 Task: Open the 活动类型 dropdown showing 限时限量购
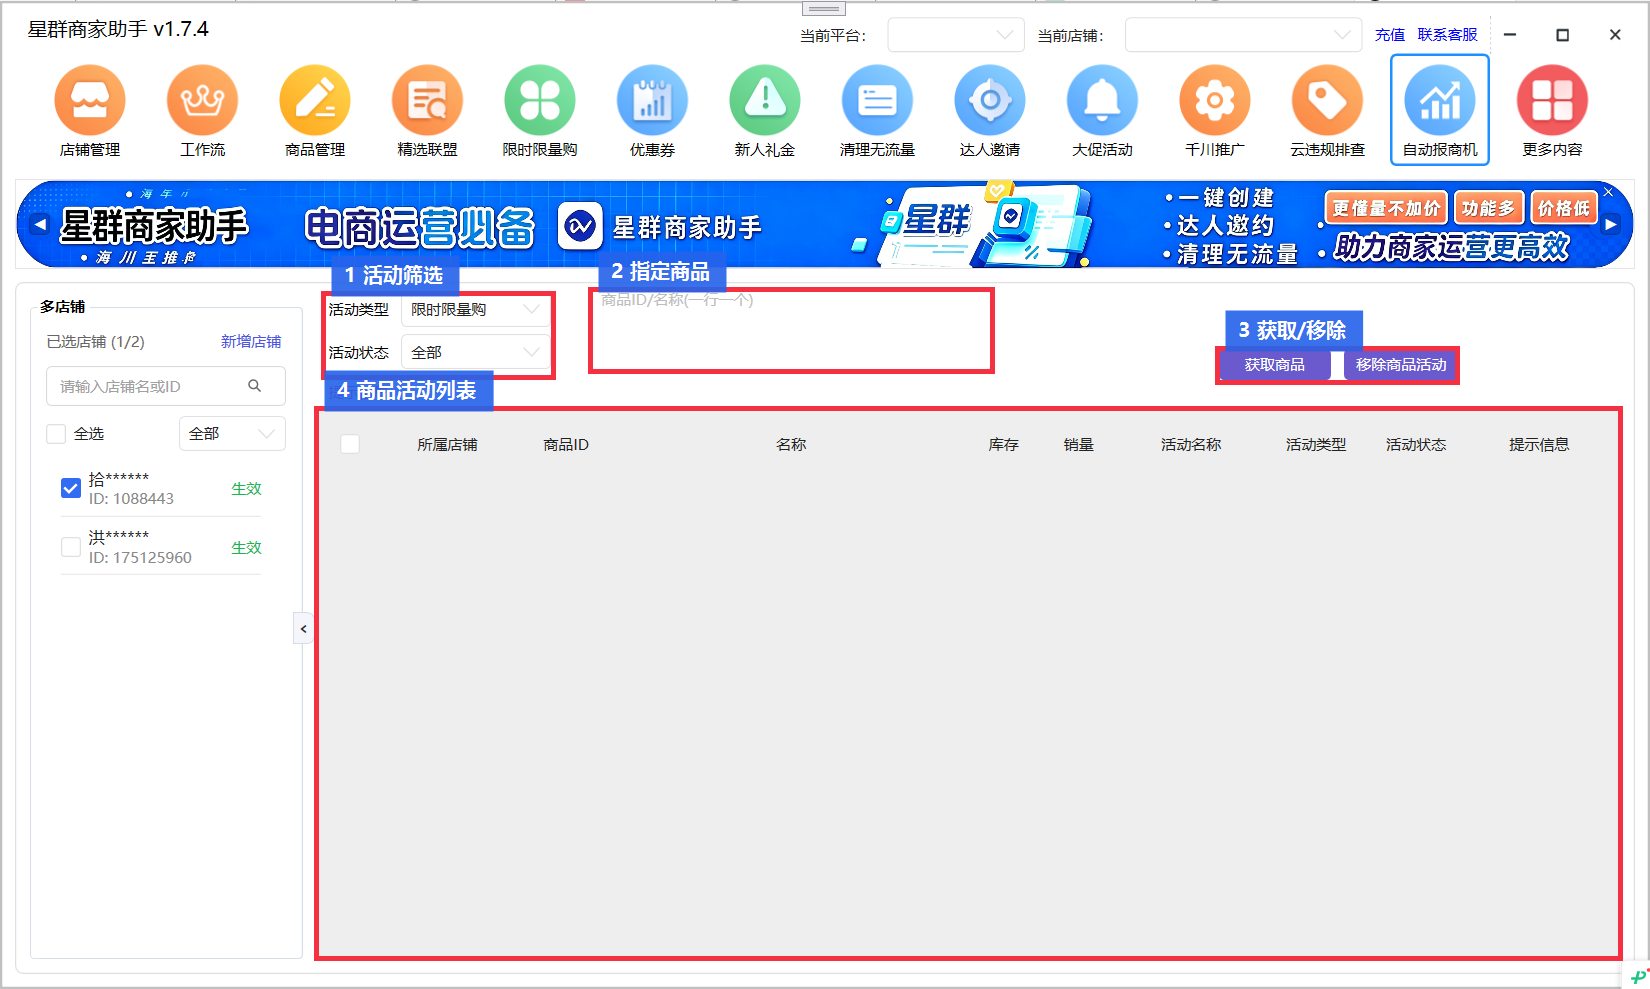pyautogui.click(x=475, y=310)
